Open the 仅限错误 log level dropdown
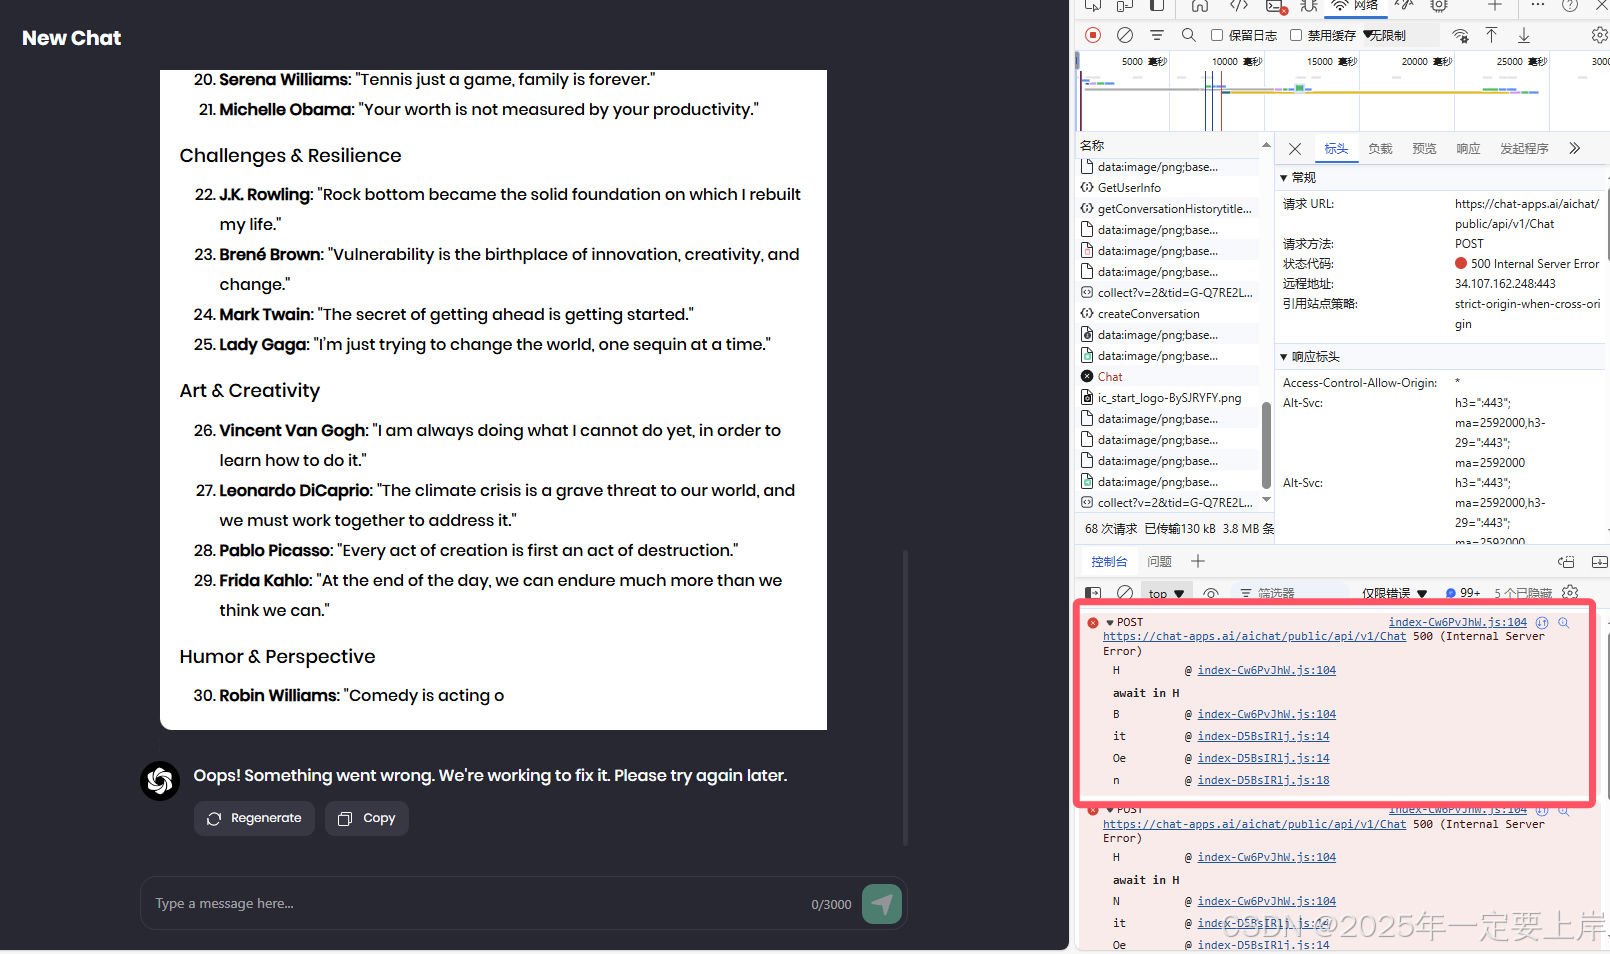This screenshot has height=954, width=1610. tap(1394, 593)
